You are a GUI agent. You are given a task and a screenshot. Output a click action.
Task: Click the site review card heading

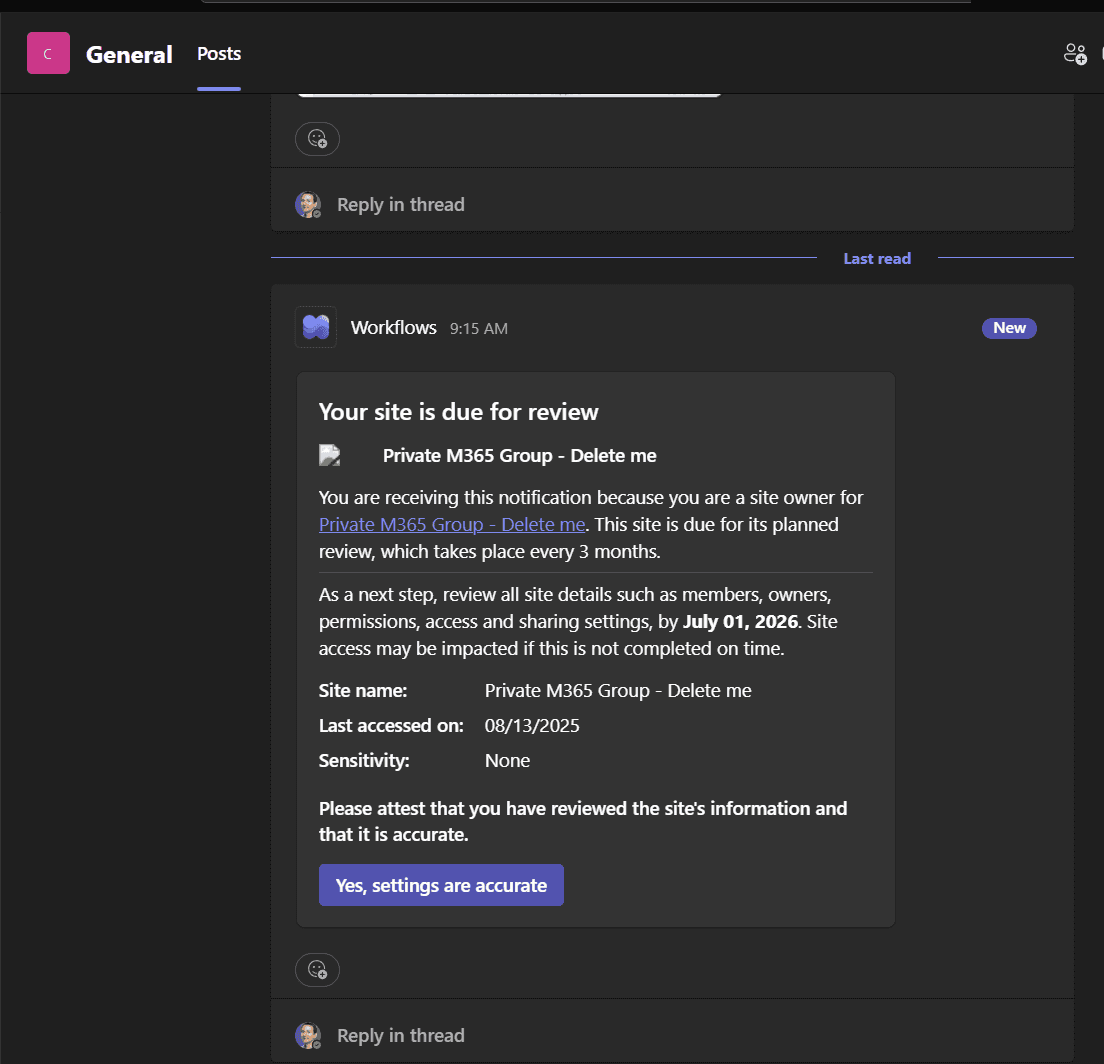(458, 412)
